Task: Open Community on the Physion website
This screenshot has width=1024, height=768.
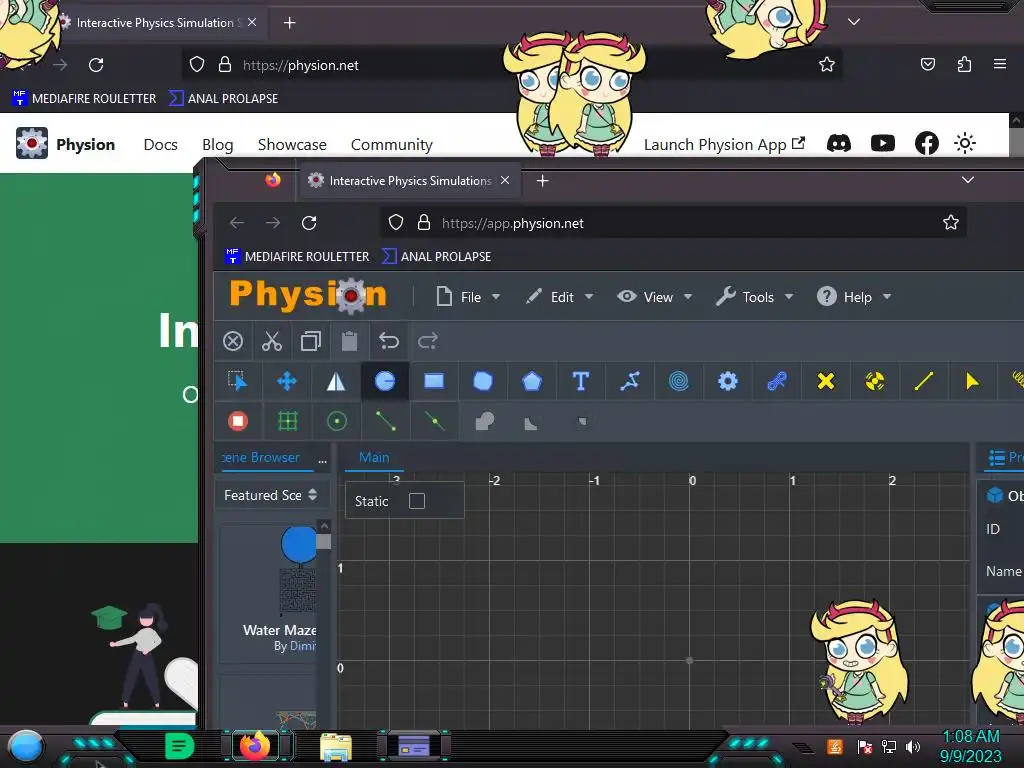Action: [392, 144]
